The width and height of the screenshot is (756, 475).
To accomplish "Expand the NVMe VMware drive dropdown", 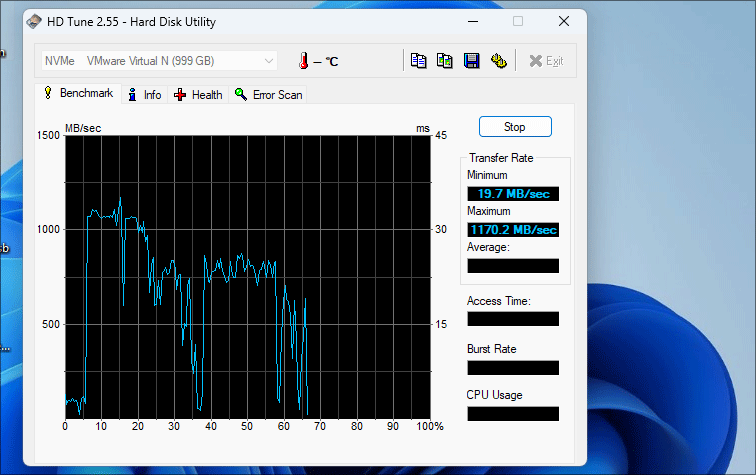I will pos(268,61).
